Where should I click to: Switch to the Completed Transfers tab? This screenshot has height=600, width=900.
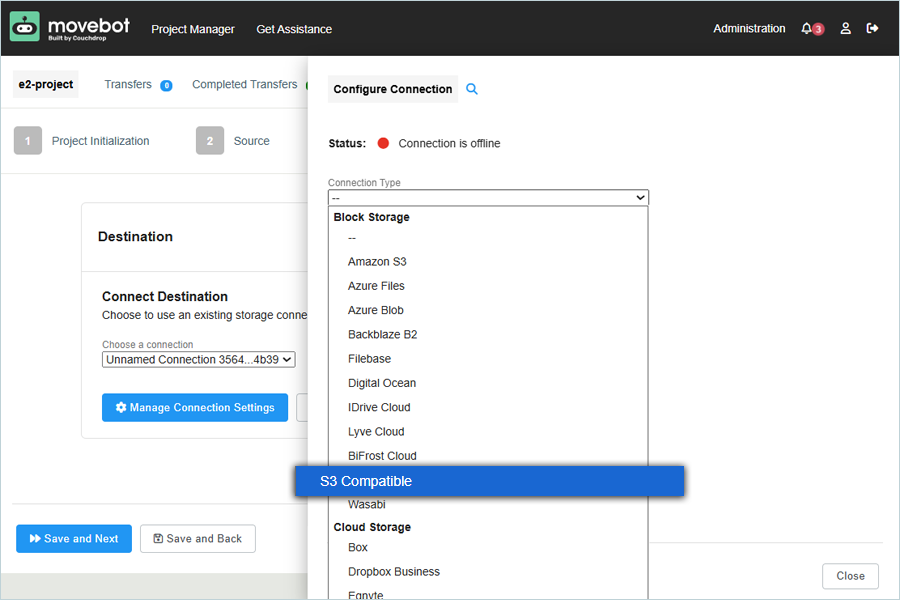click(244, 85)
